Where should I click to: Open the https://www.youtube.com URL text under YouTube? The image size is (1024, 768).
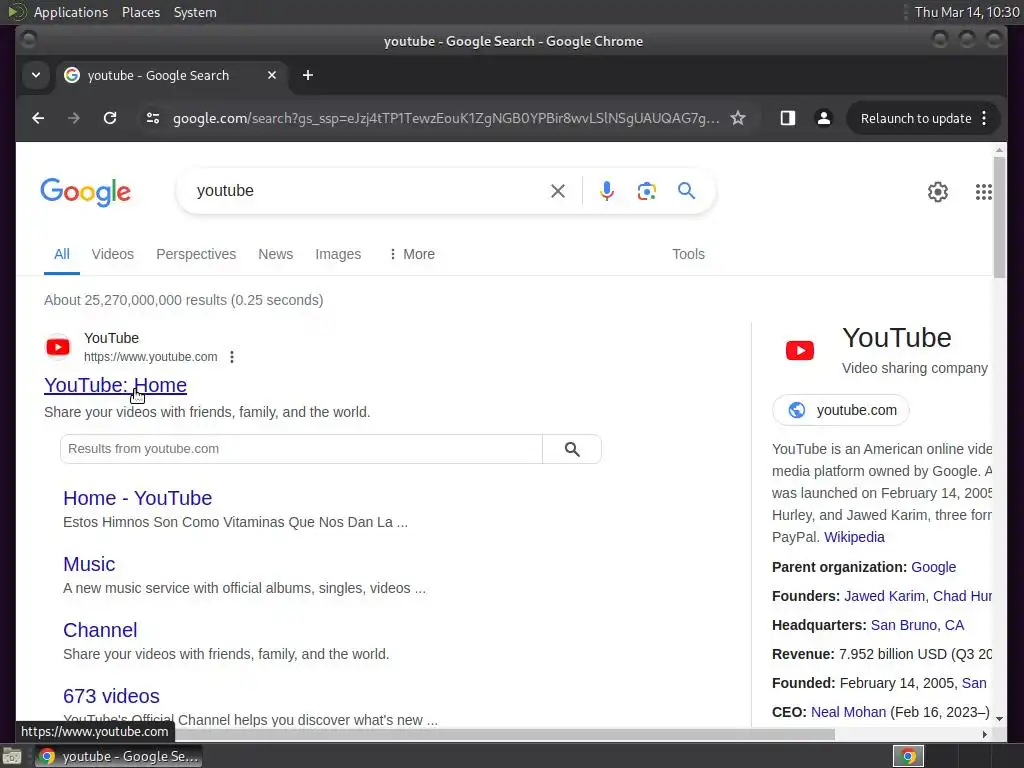[x=150, y=357]
